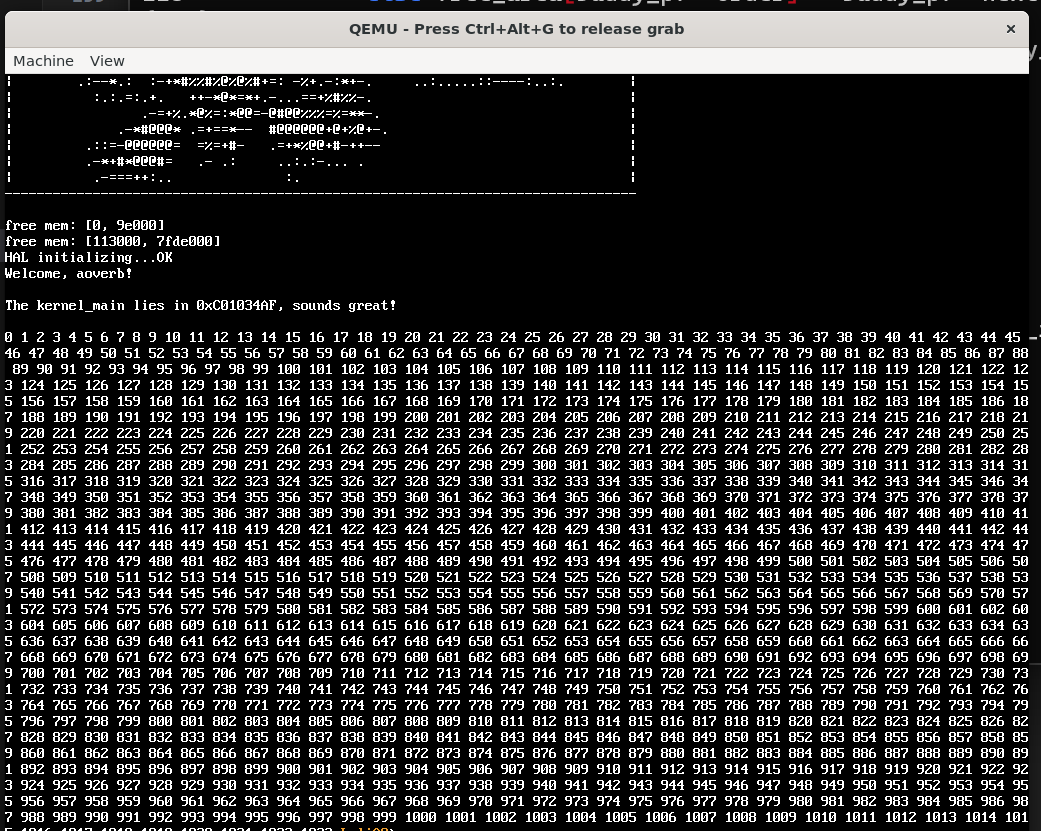Click the "HAL initializing...OK" line
The width and height of the screenshot is (1041, 831).
[88, 257]
